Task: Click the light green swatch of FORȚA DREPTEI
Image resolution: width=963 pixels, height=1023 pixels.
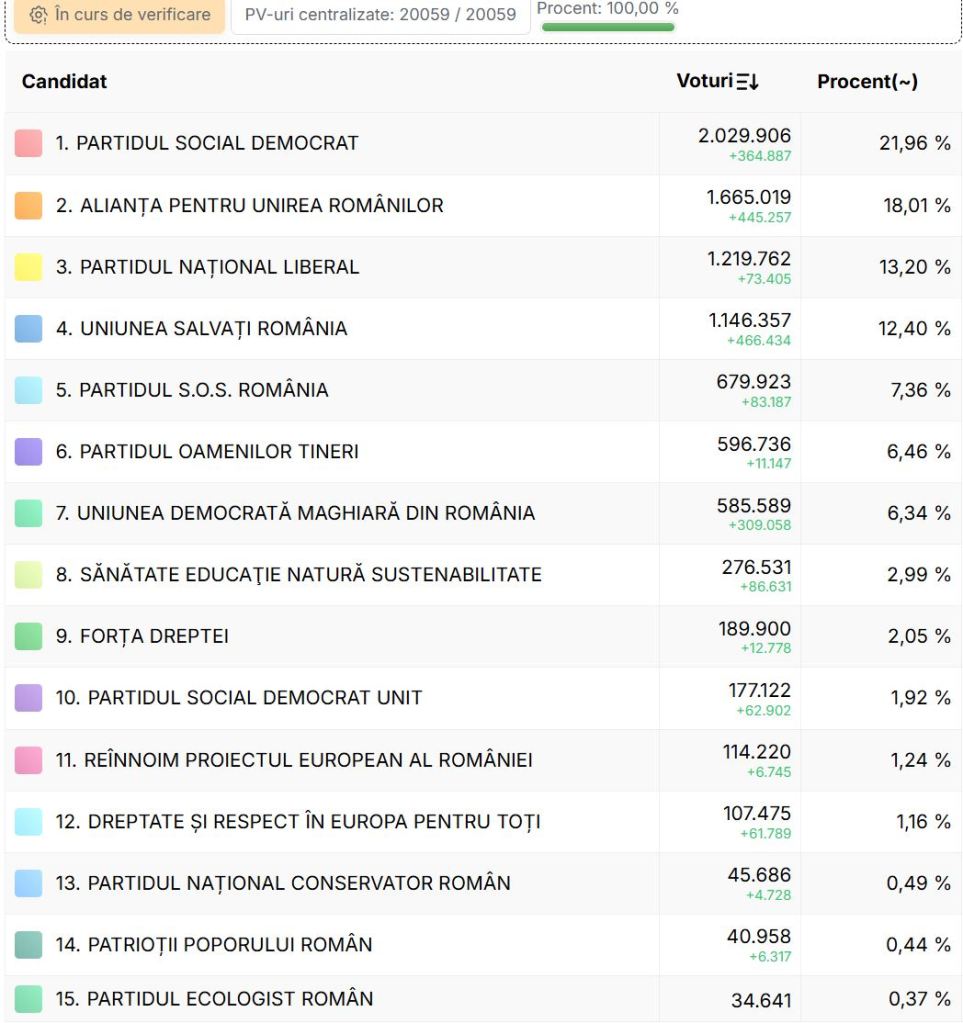Action: tap(28, 636)
